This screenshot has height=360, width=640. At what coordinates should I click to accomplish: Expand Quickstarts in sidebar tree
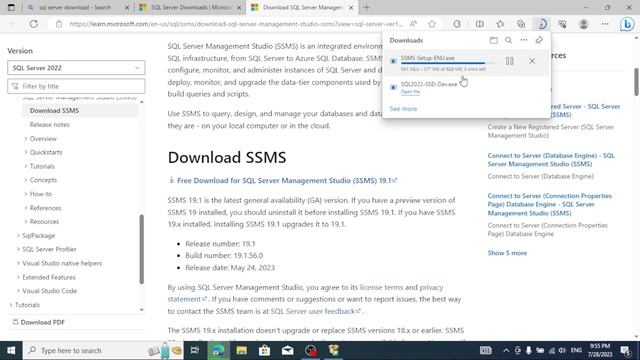pos(46,152)
